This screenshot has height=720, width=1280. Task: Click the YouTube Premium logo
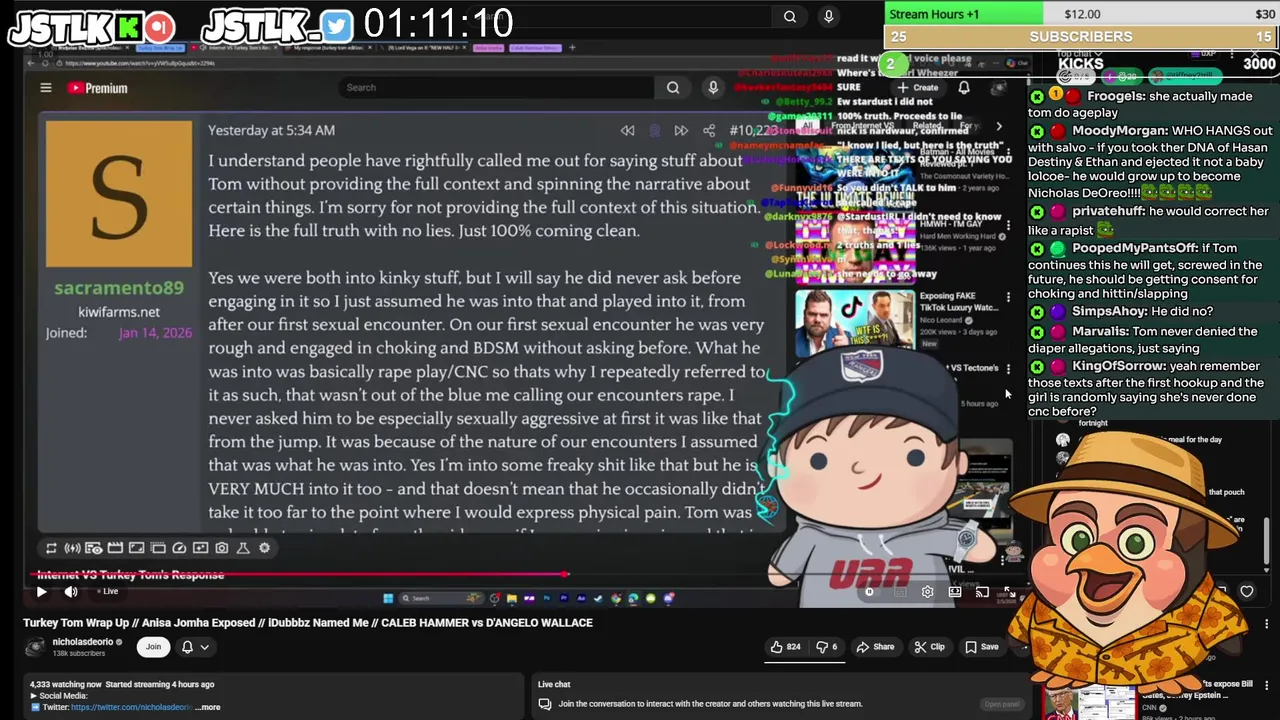(98, 88)
